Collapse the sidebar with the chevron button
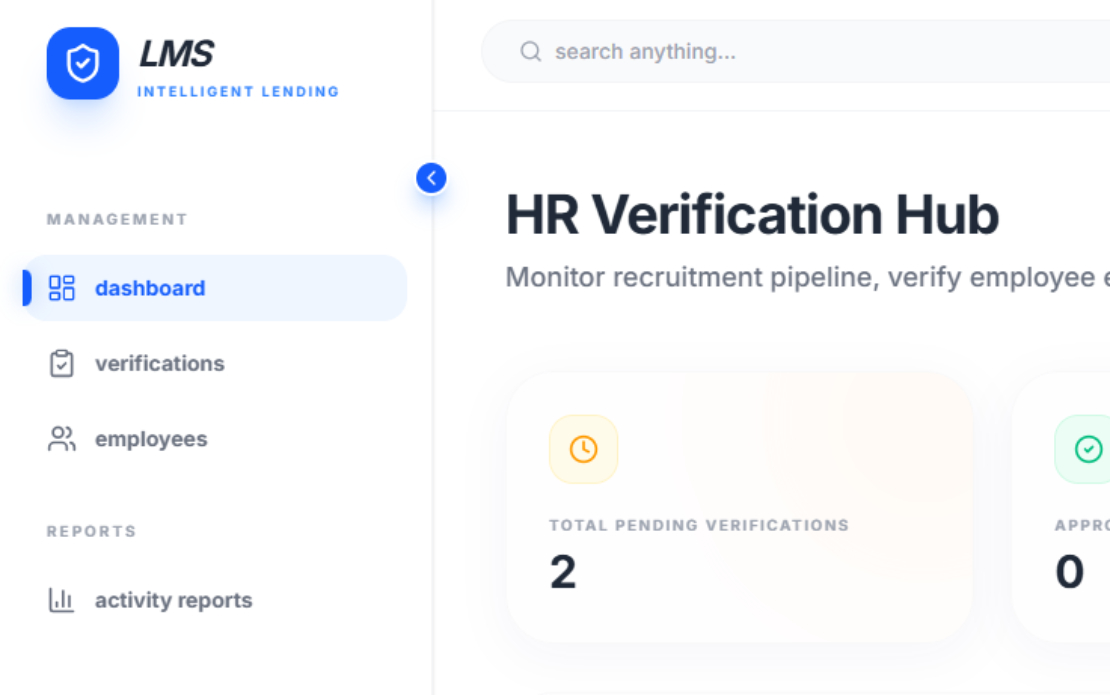 coord(431,178)
